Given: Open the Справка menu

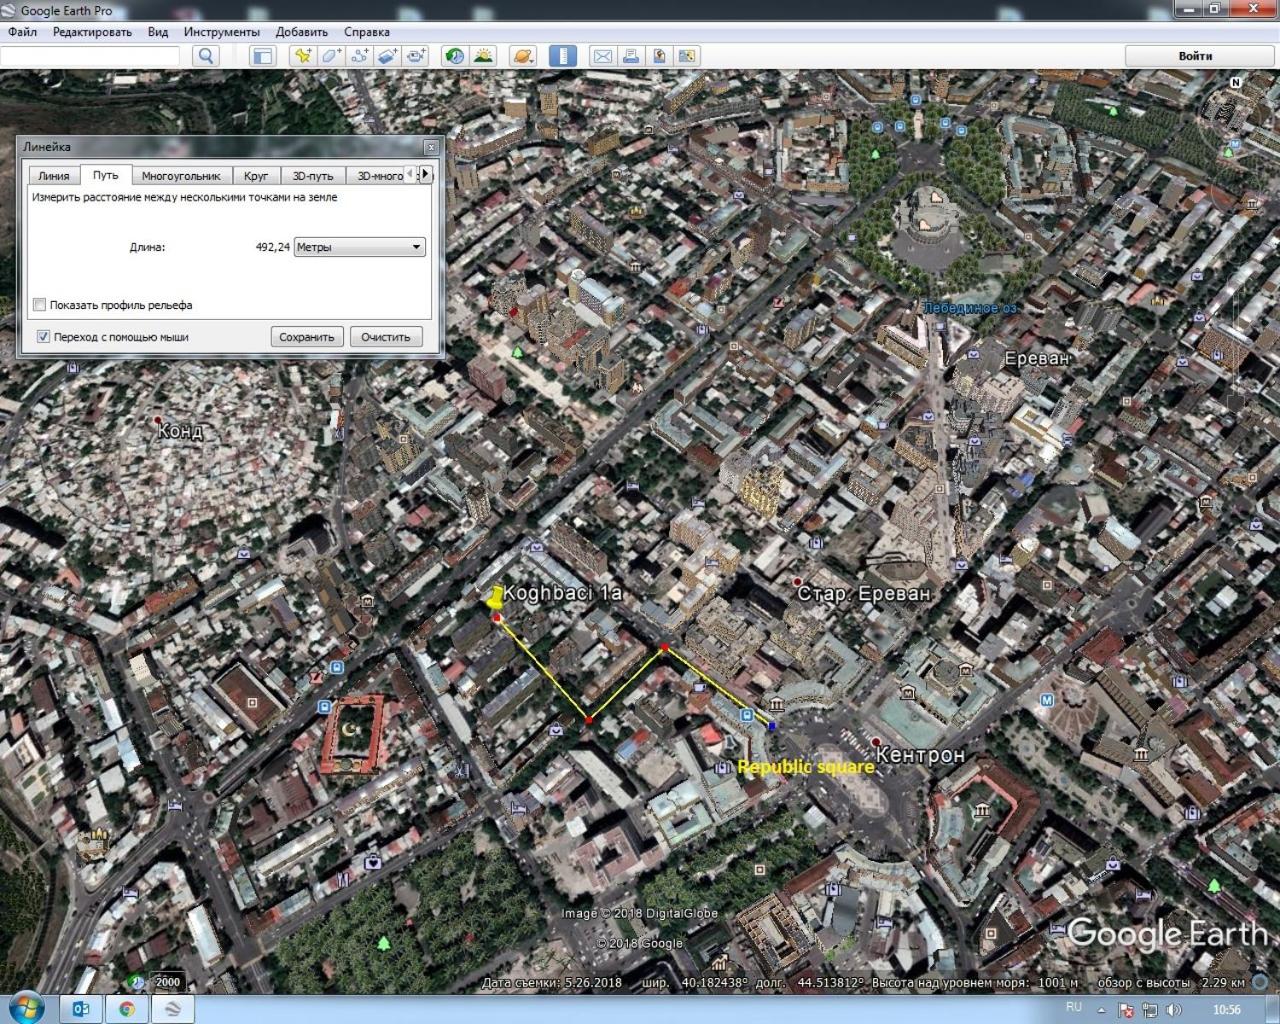Looking at the screenshot, I should [x=367, y=32].
